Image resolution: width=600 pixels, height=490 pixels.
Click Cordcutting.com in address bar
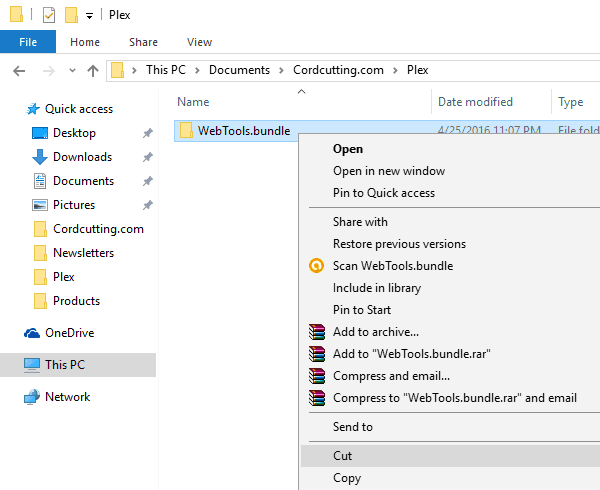338,70
